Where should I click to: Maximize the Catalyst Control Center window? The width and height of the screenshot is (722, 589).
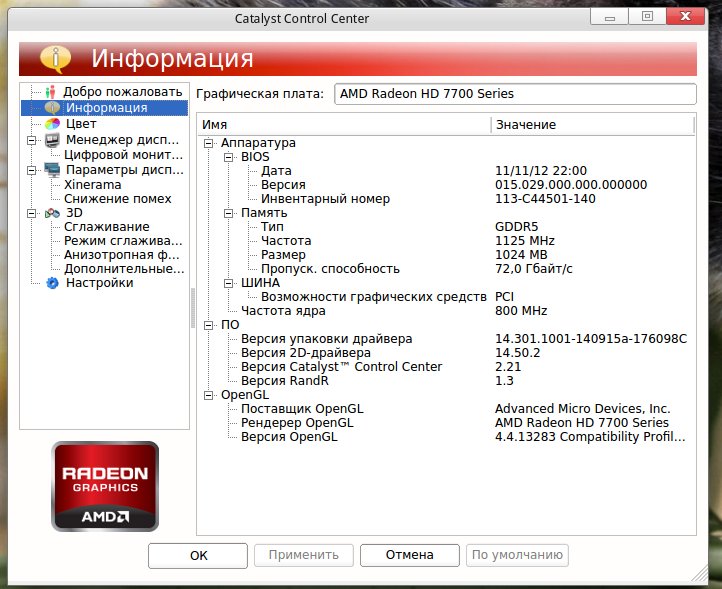click(647, 17)
